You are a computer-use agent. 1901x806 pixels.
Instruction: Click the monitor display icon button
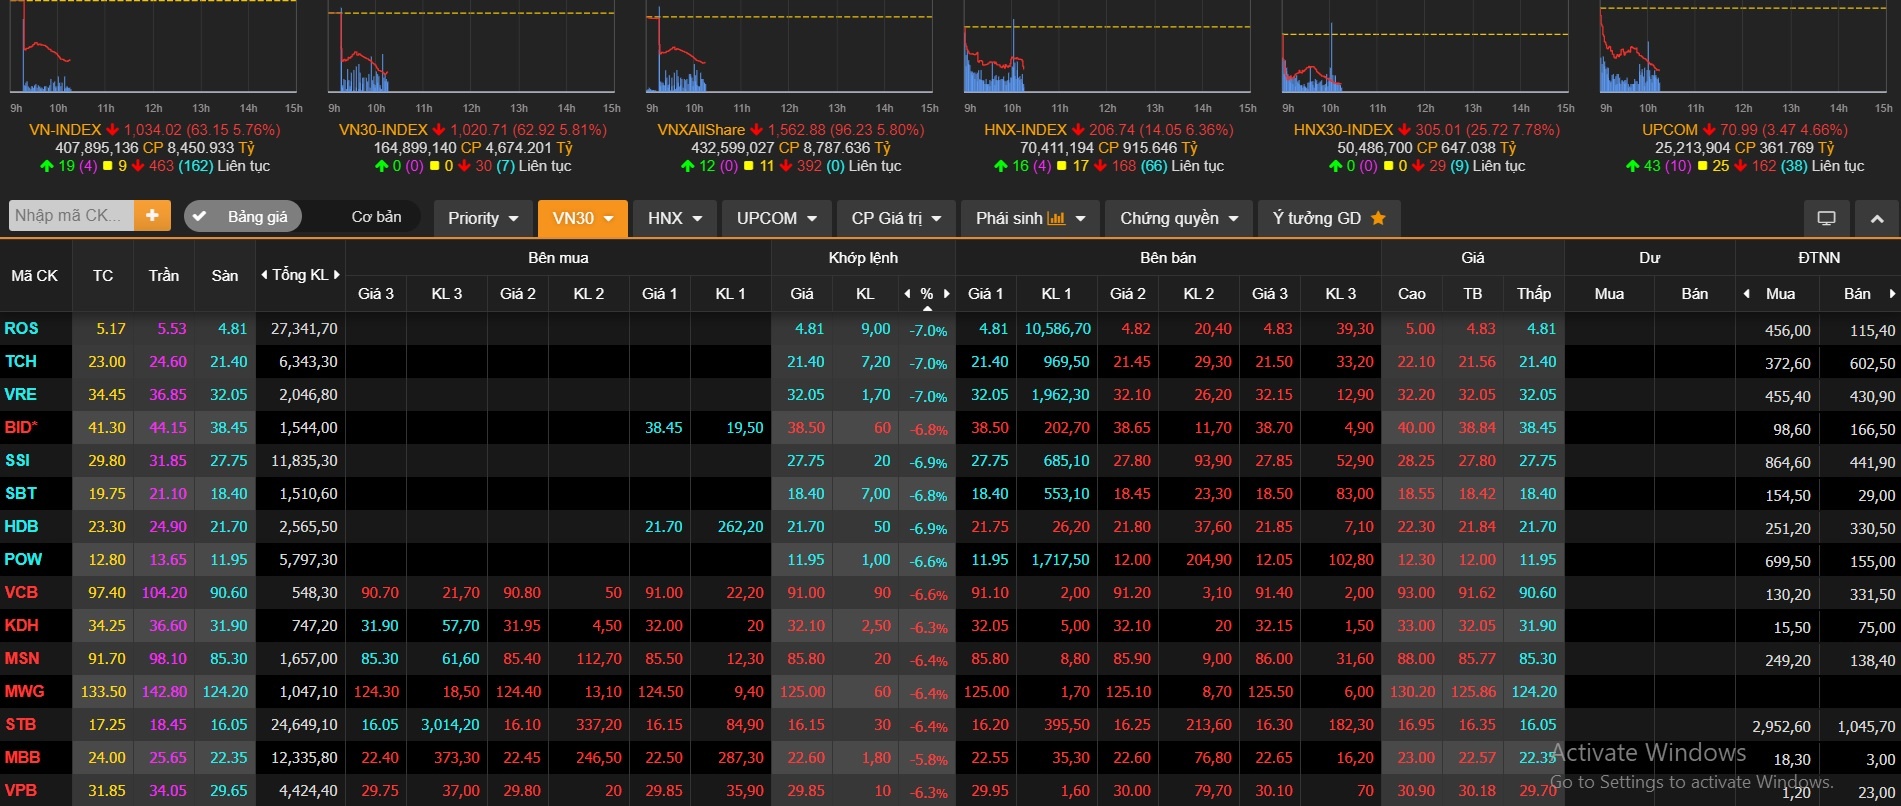pyautogui.click(x=1826, y=218)
